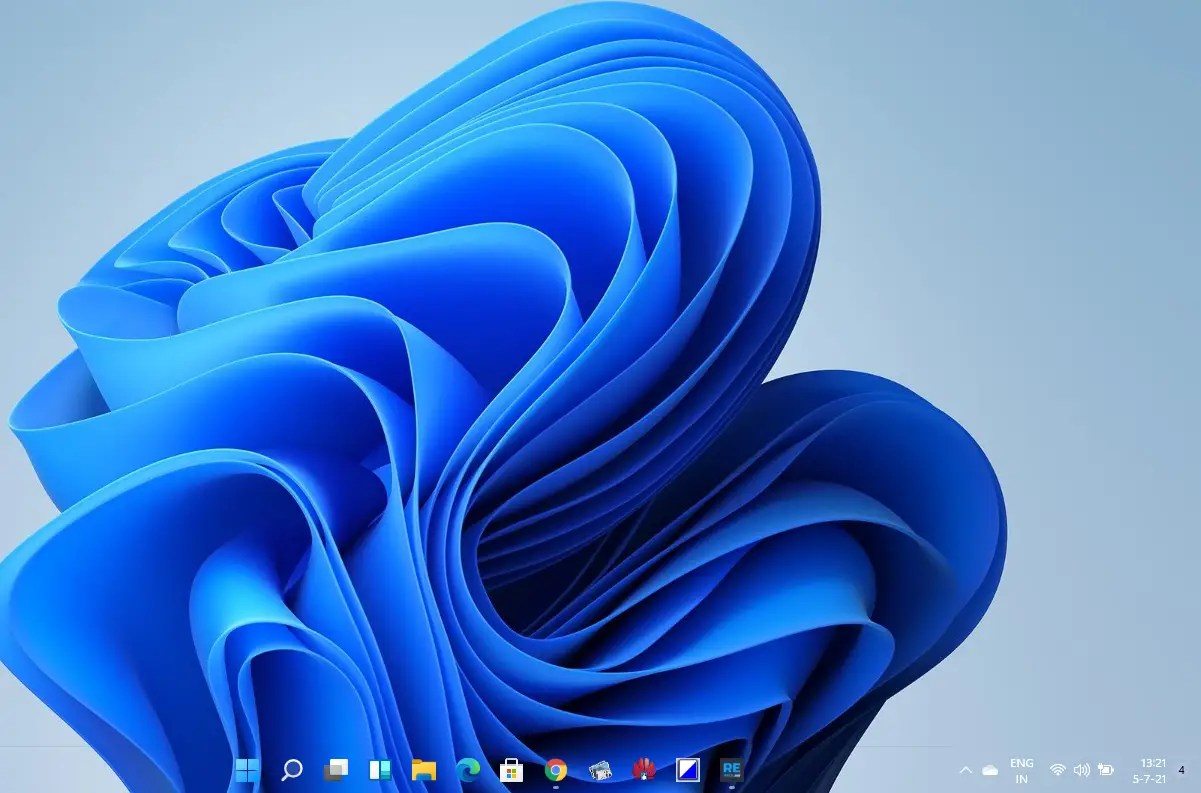Open the Widgets panel
The width and height of the screenshot is (1201, 793).
381,770
